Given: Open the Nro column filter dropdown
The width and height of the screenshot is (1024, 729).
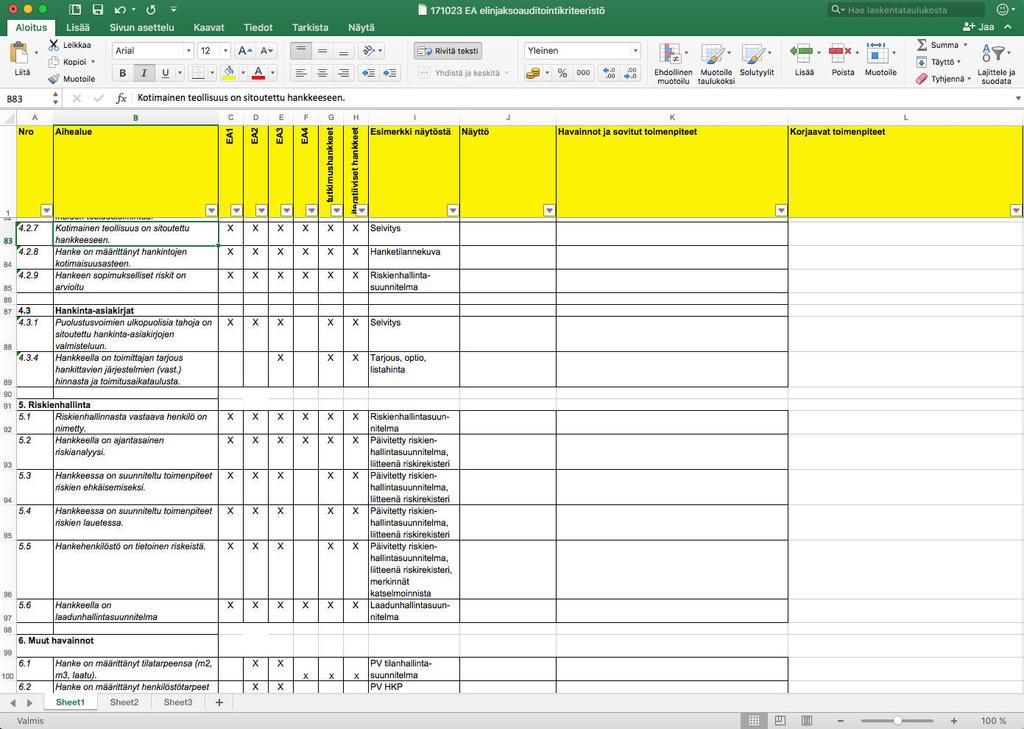Looking at the screenshot, I should click(x=46, y=210).
